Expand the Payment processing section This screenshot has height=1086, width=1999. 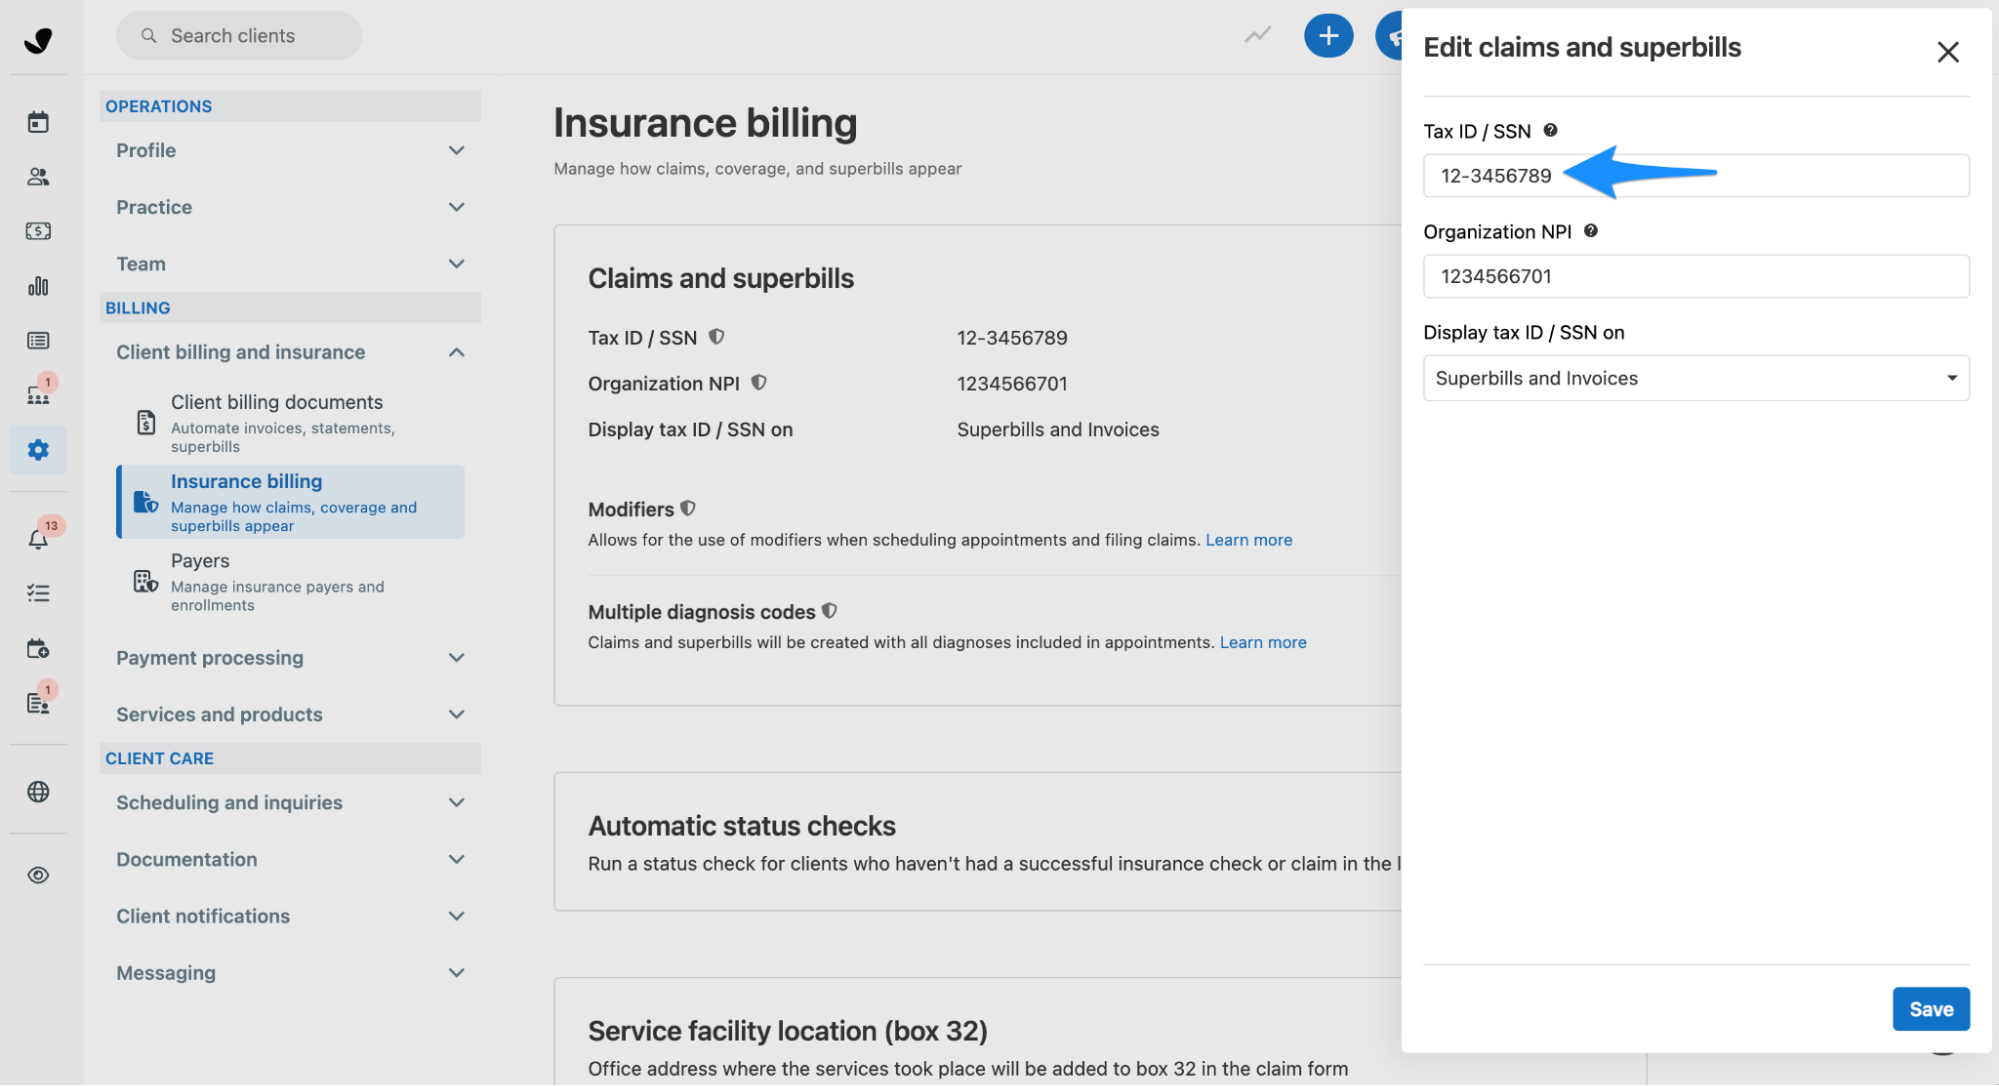point(290,658)
